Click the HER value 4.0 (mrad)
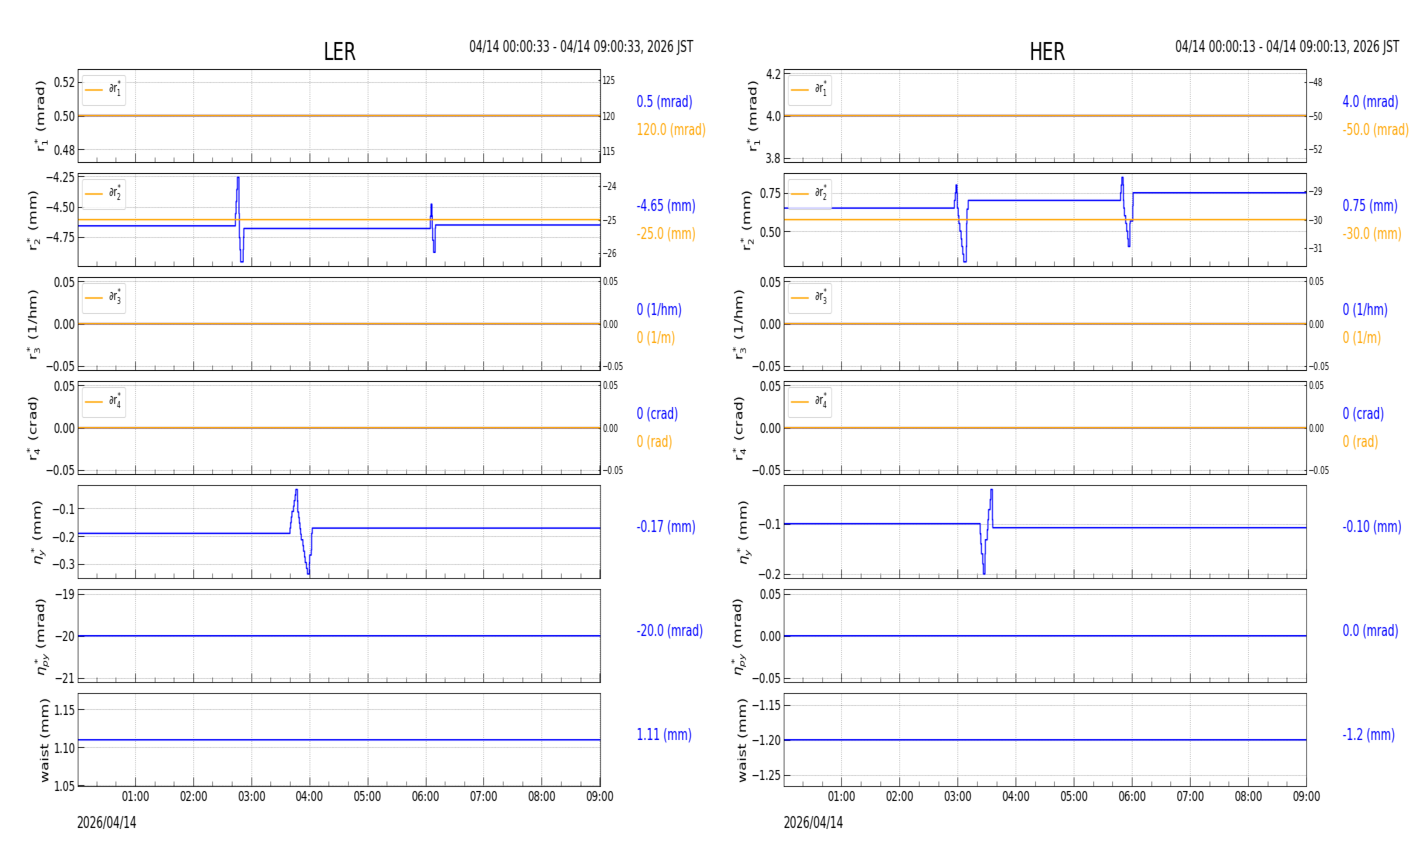Viewport: 1412px width, 864px height. point(1370,101)
